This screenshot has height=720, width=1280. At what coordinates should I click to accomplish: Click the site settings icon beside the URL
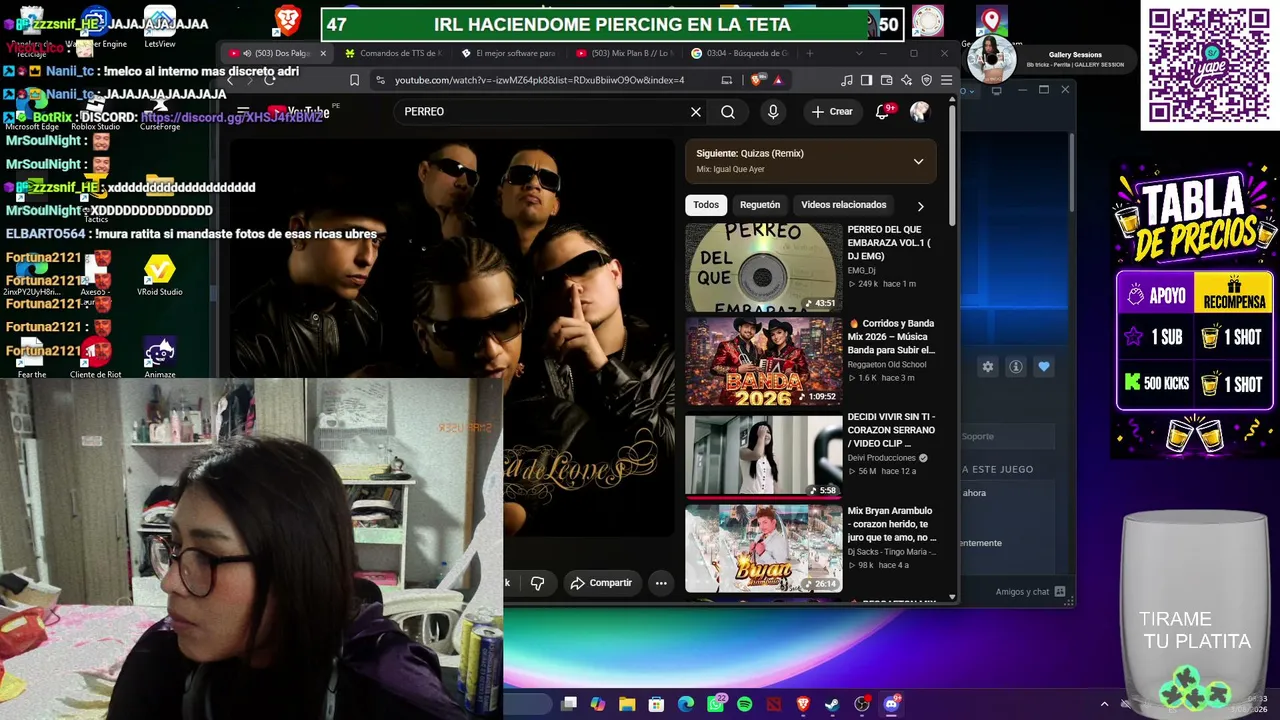380,80
